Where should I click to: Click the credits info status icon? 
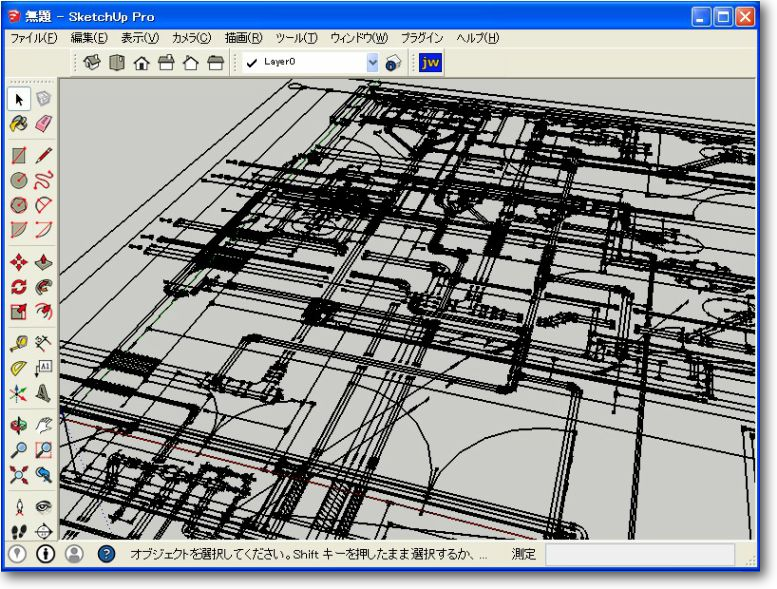pos(46,553)
